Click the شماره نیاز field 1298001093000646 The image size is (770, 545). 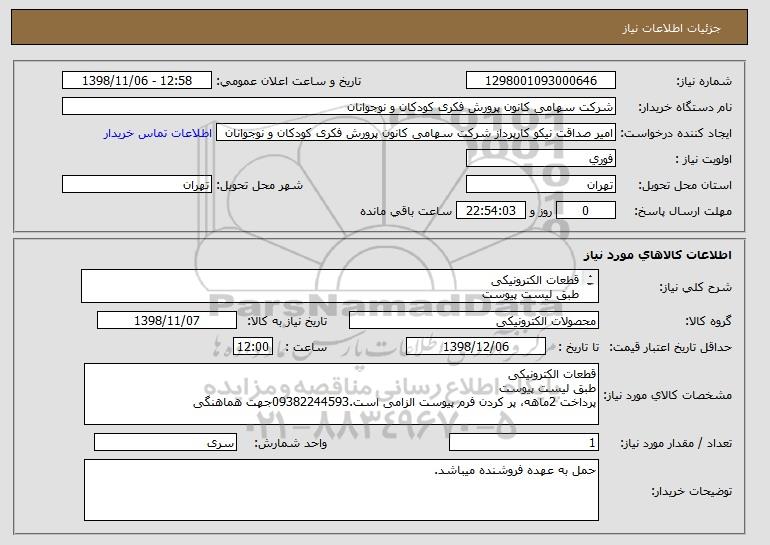(541, 81)
